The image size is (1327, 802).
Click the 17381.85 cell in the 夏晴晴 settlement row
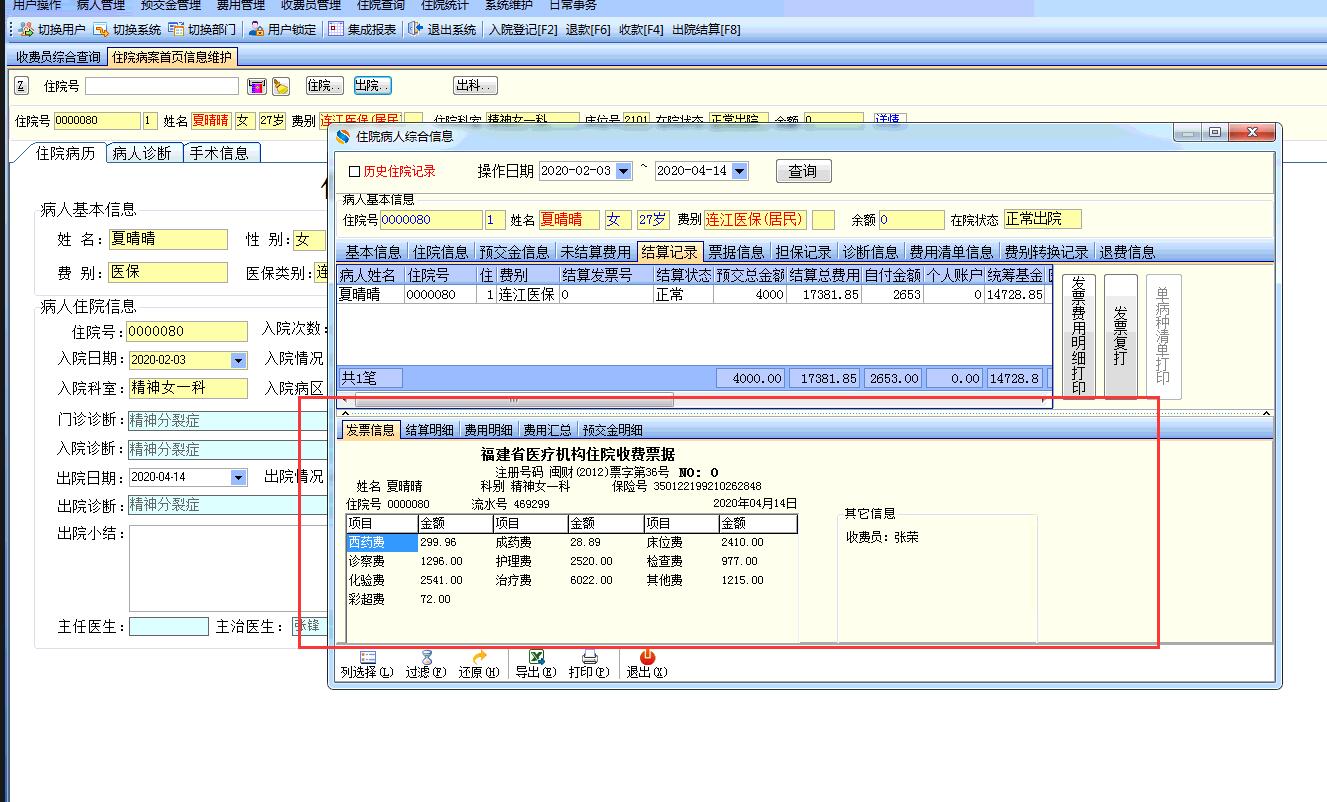(824, 295)
